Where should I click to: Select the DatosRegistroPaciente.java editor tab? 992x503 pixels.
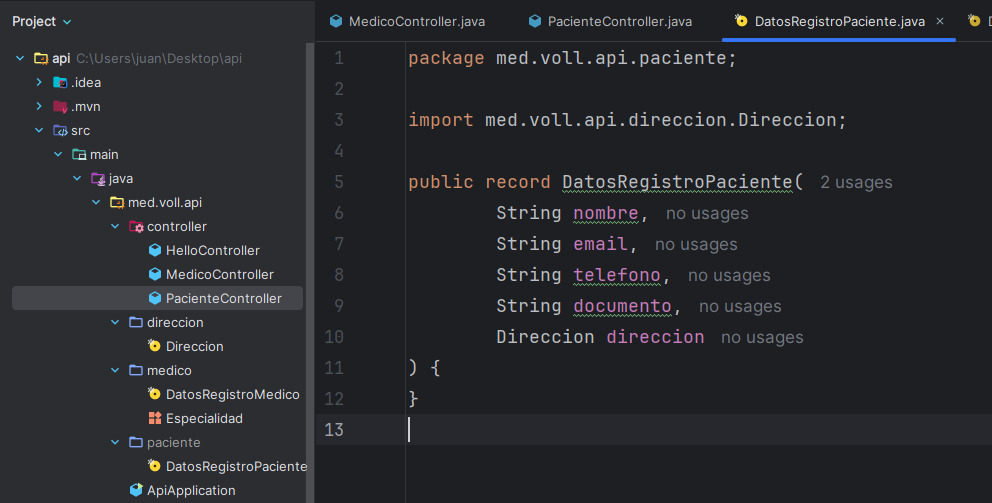(839, 22)
